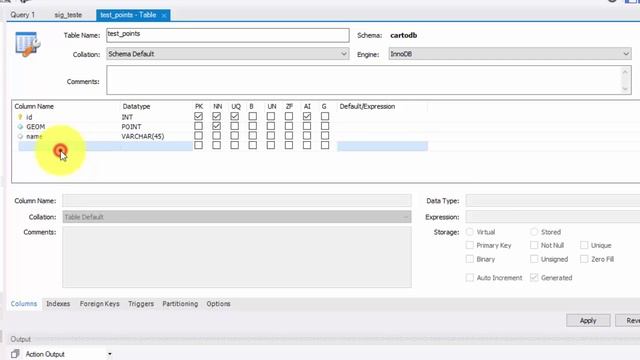Click the Action Output panel icon
Viewport: 640px width, 360px height.
pyautogui.click(x=15, y=354)
